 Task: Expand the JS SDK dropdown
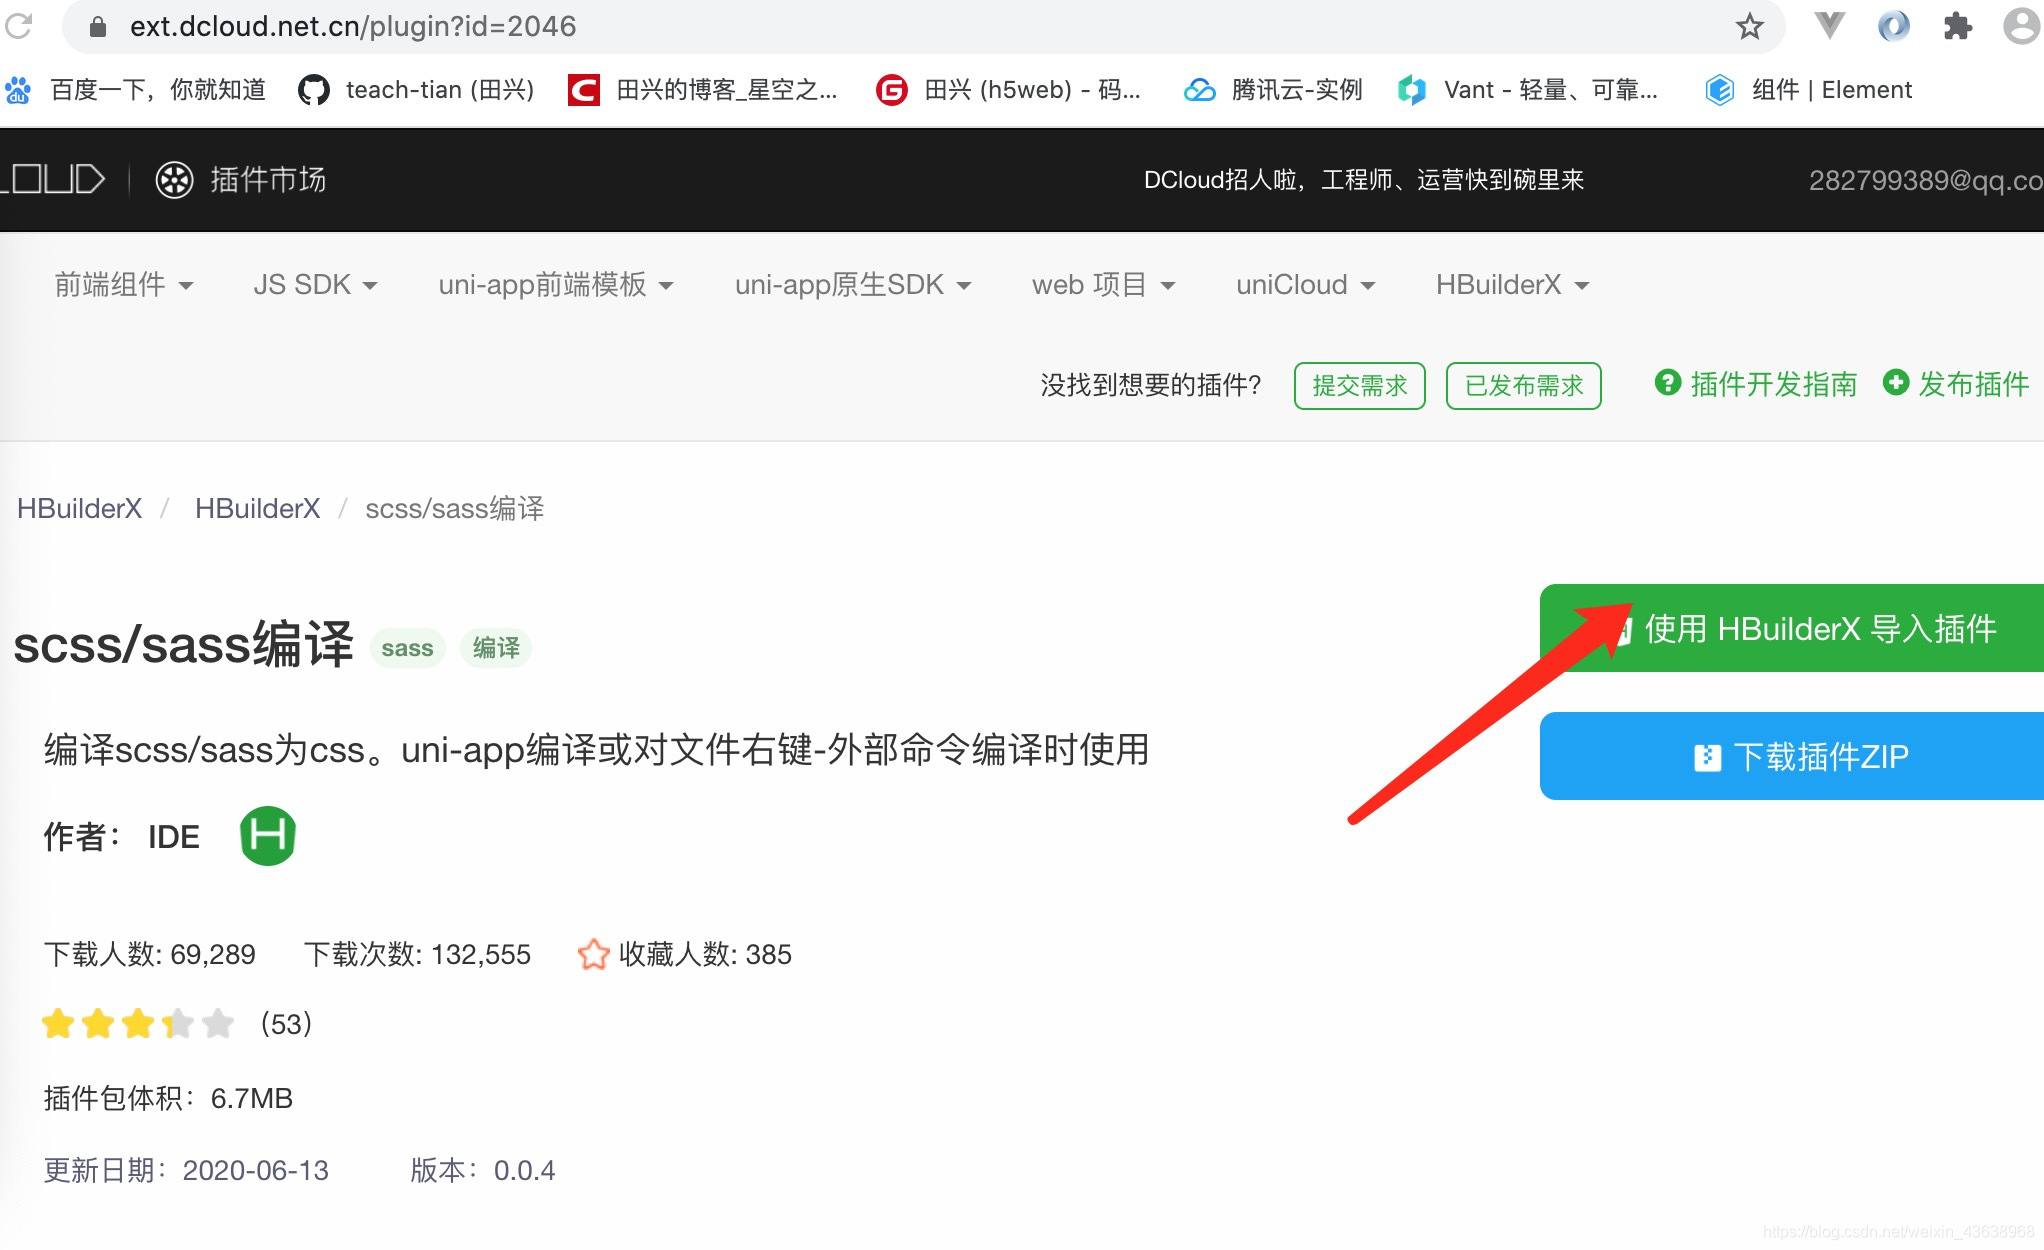point(315,285)
